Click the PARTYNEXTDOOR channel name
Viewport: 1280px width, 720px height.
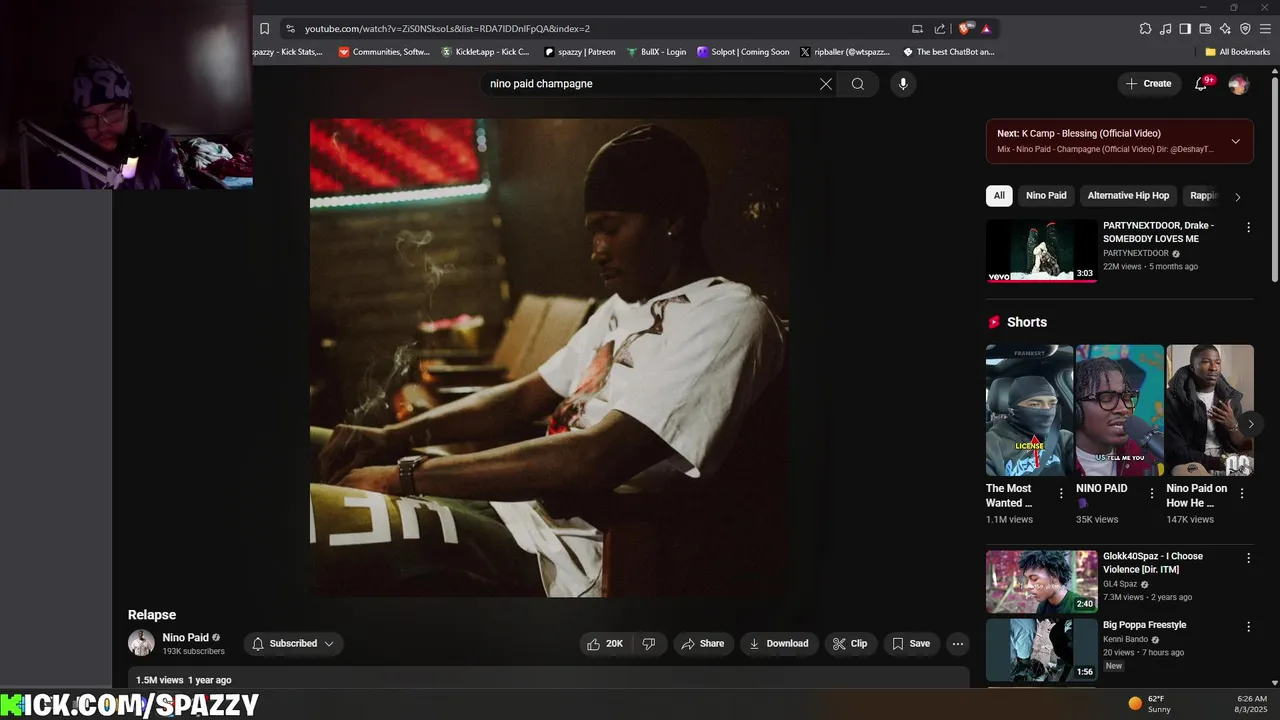pos(1136,254)
